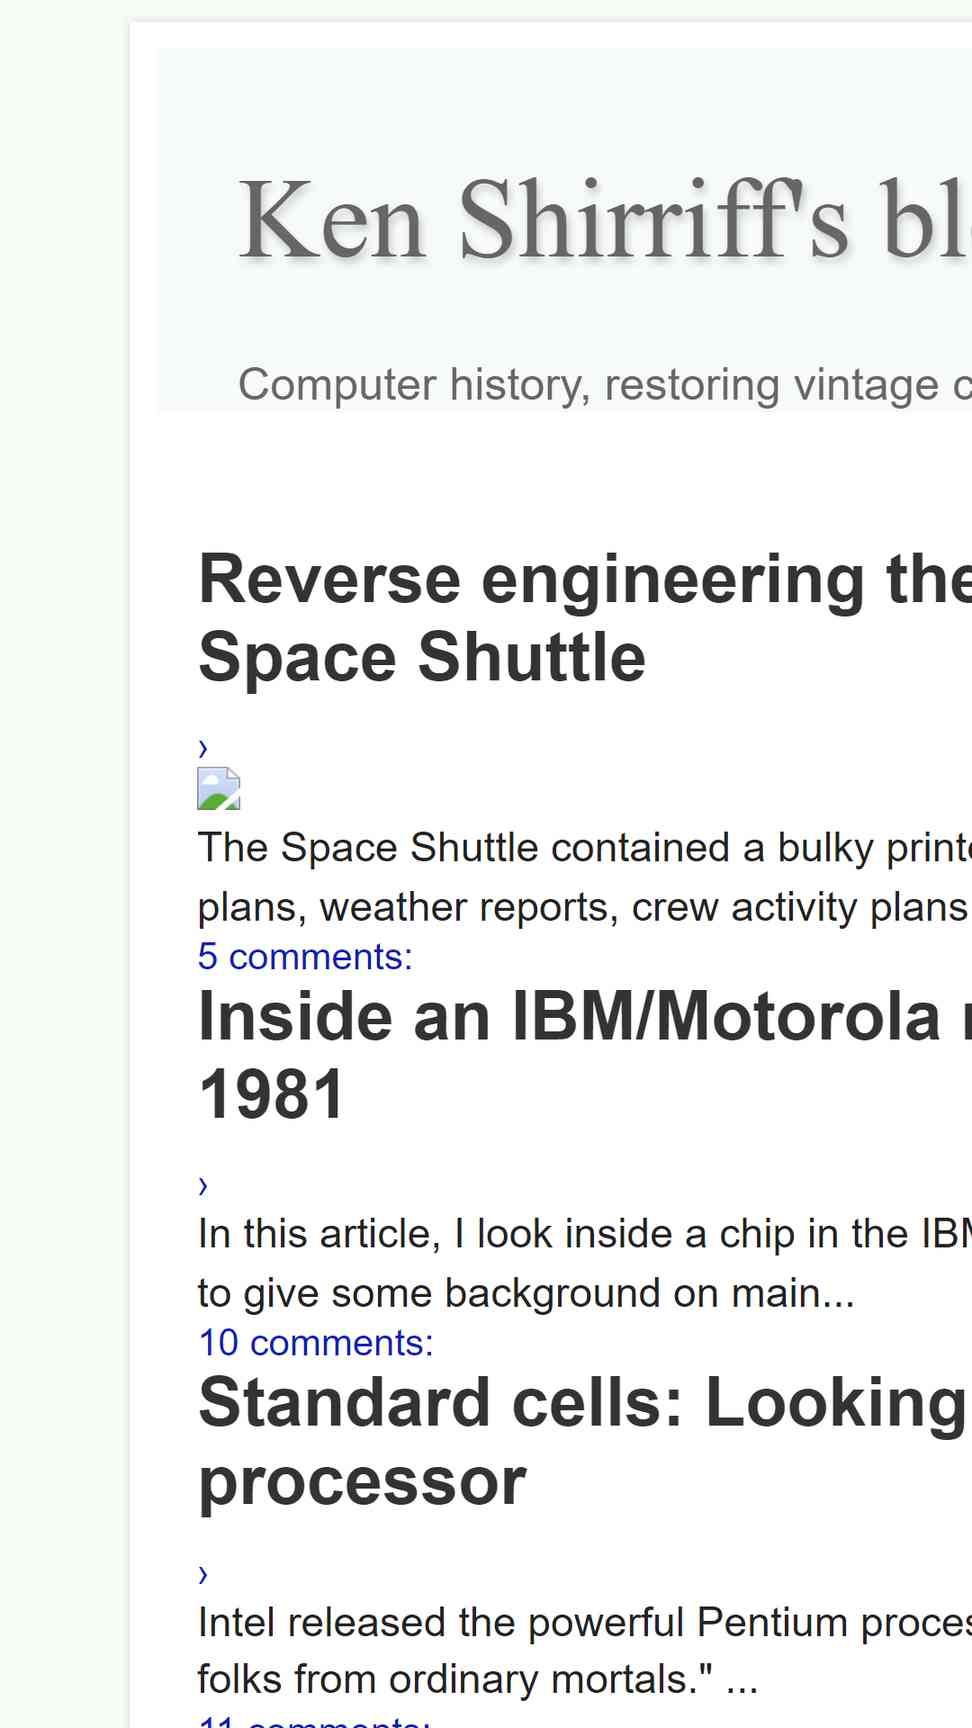Click the arrow link under the Standard cells post title
This screenshot has height=1728, width=972.
203,1574
